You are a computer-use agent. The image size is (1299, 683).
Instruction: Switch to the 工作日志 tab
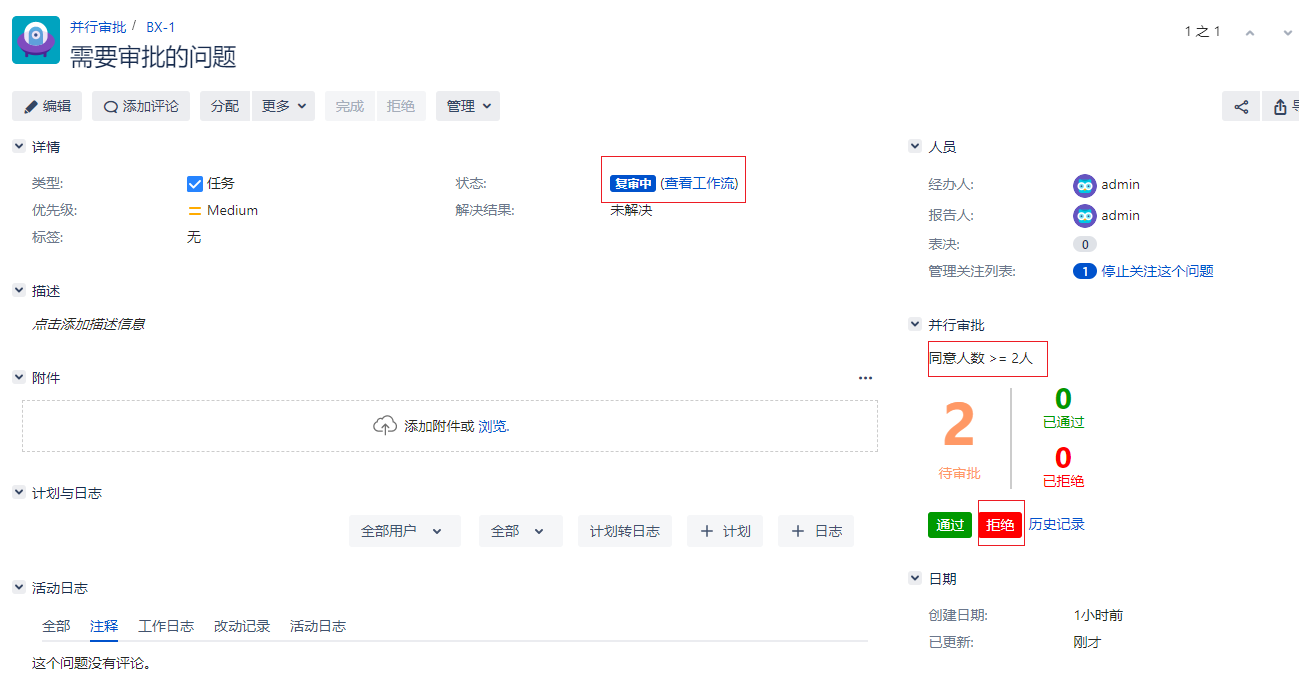tap(166, 626)
